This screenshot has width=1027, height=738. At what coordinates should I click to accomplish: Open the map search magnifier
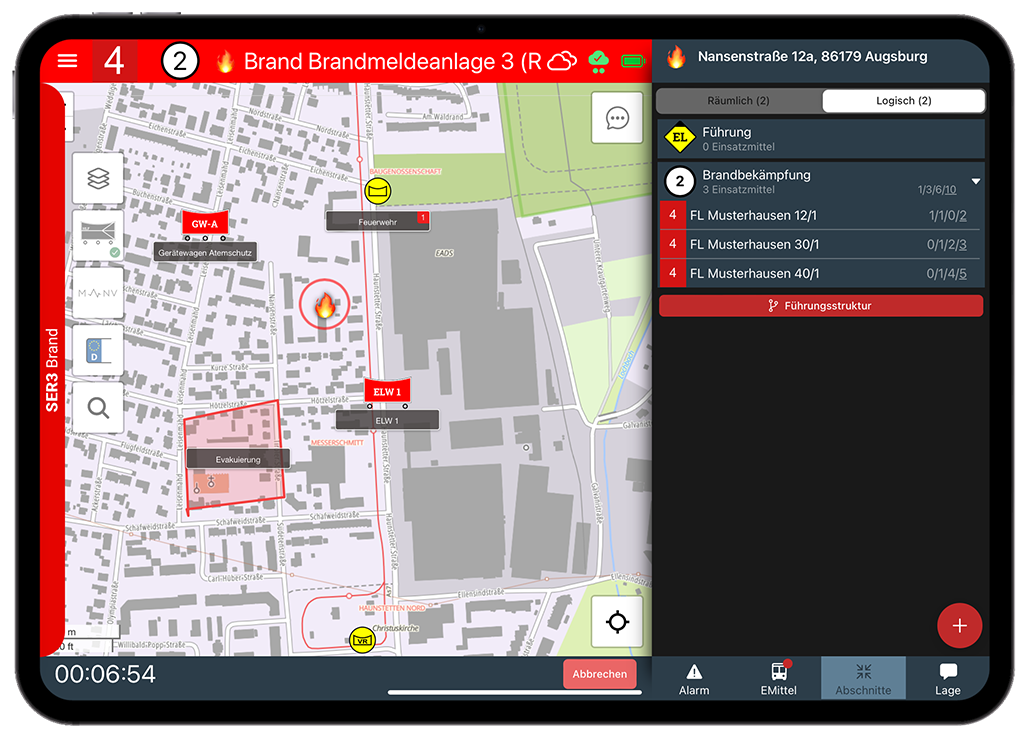click(x=98, y=407)
